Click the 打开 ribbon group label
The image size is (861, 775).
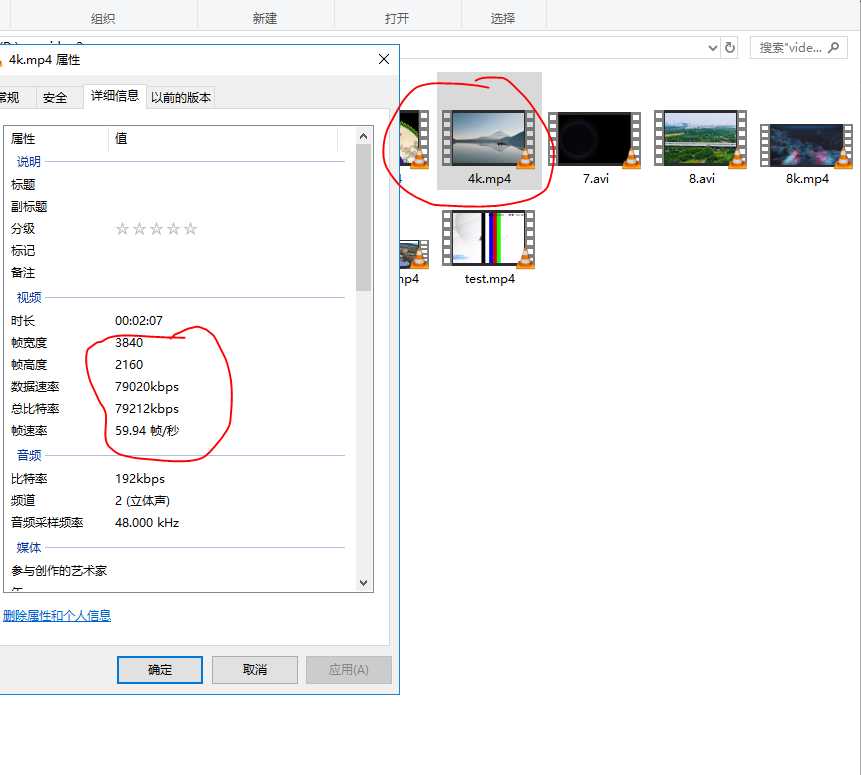[x=396, y=19]
